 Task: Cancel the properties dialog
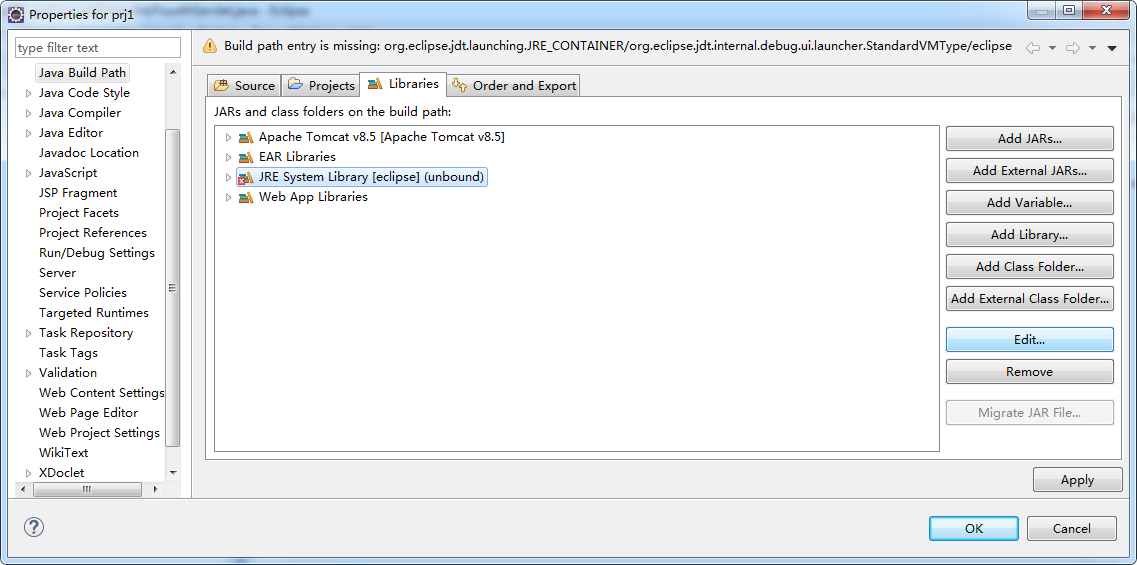click(1071, 529)
